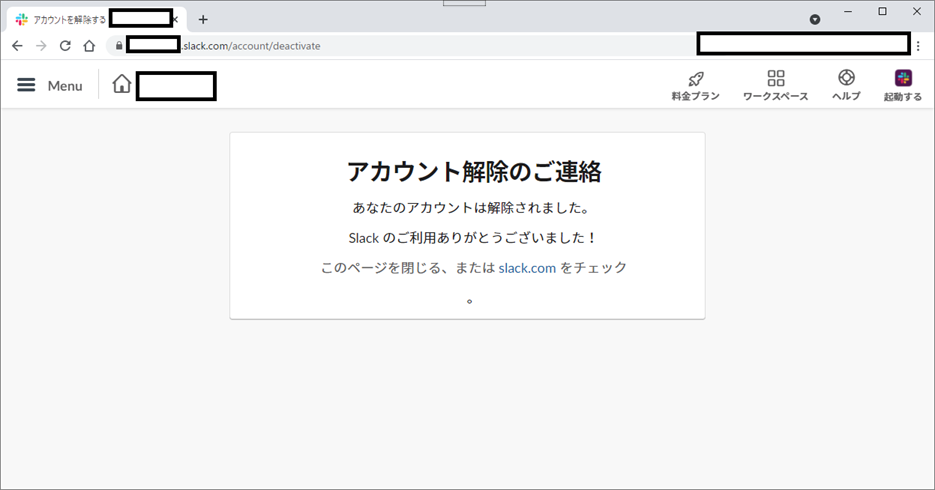Open the hamburger Menu icon
This screenshot has width=935, height=490.
click(26, 85)
